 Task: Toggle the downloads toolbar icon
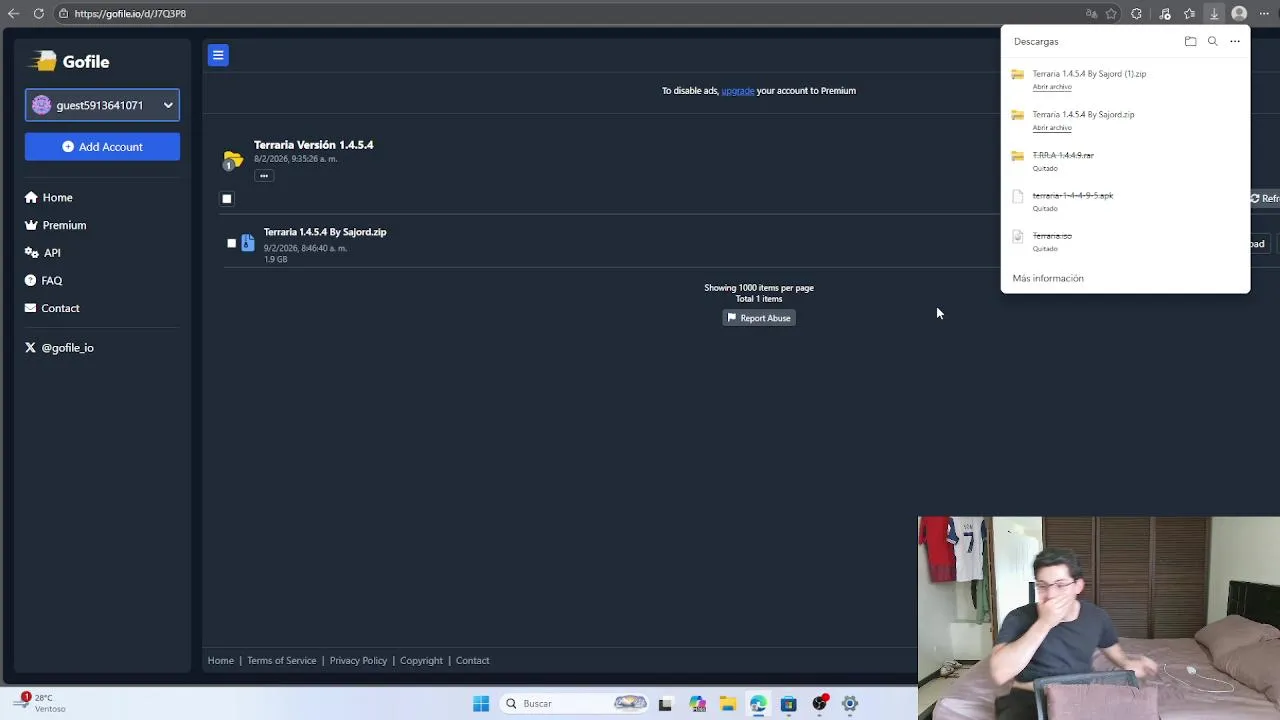coord(1214,14)
